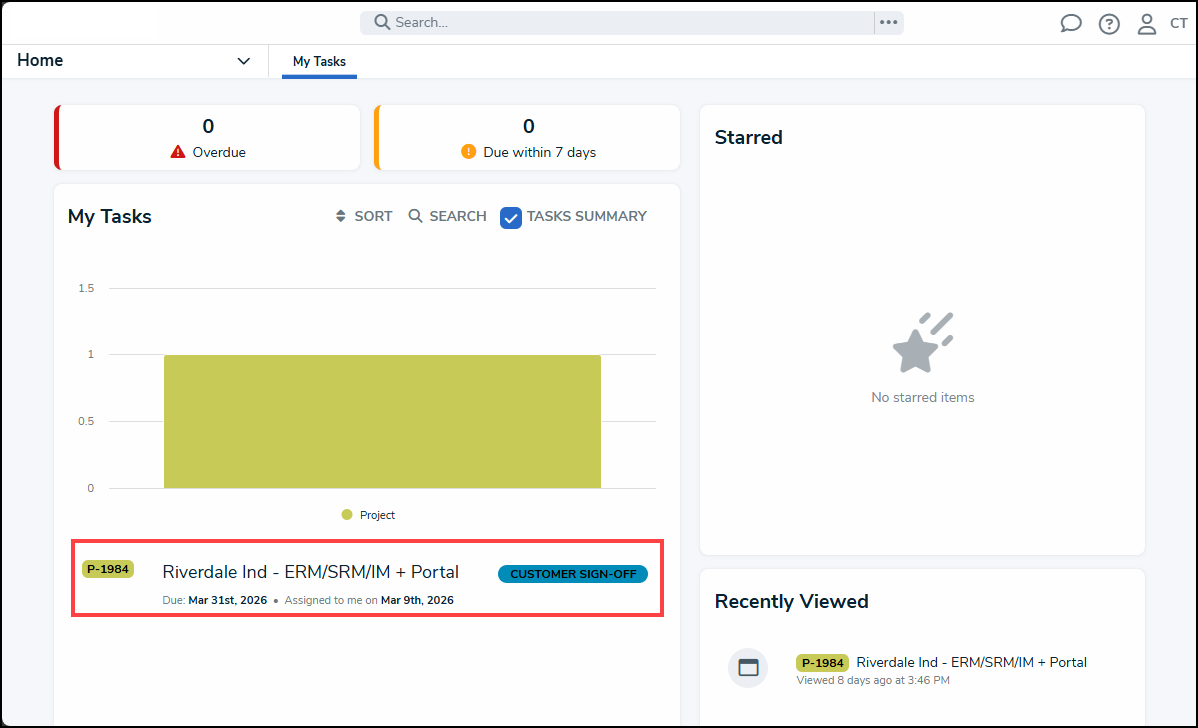The width and height of the screenshot is (1198, 728).
Task: Click the Project legend color dot
Action: point(347,515)
